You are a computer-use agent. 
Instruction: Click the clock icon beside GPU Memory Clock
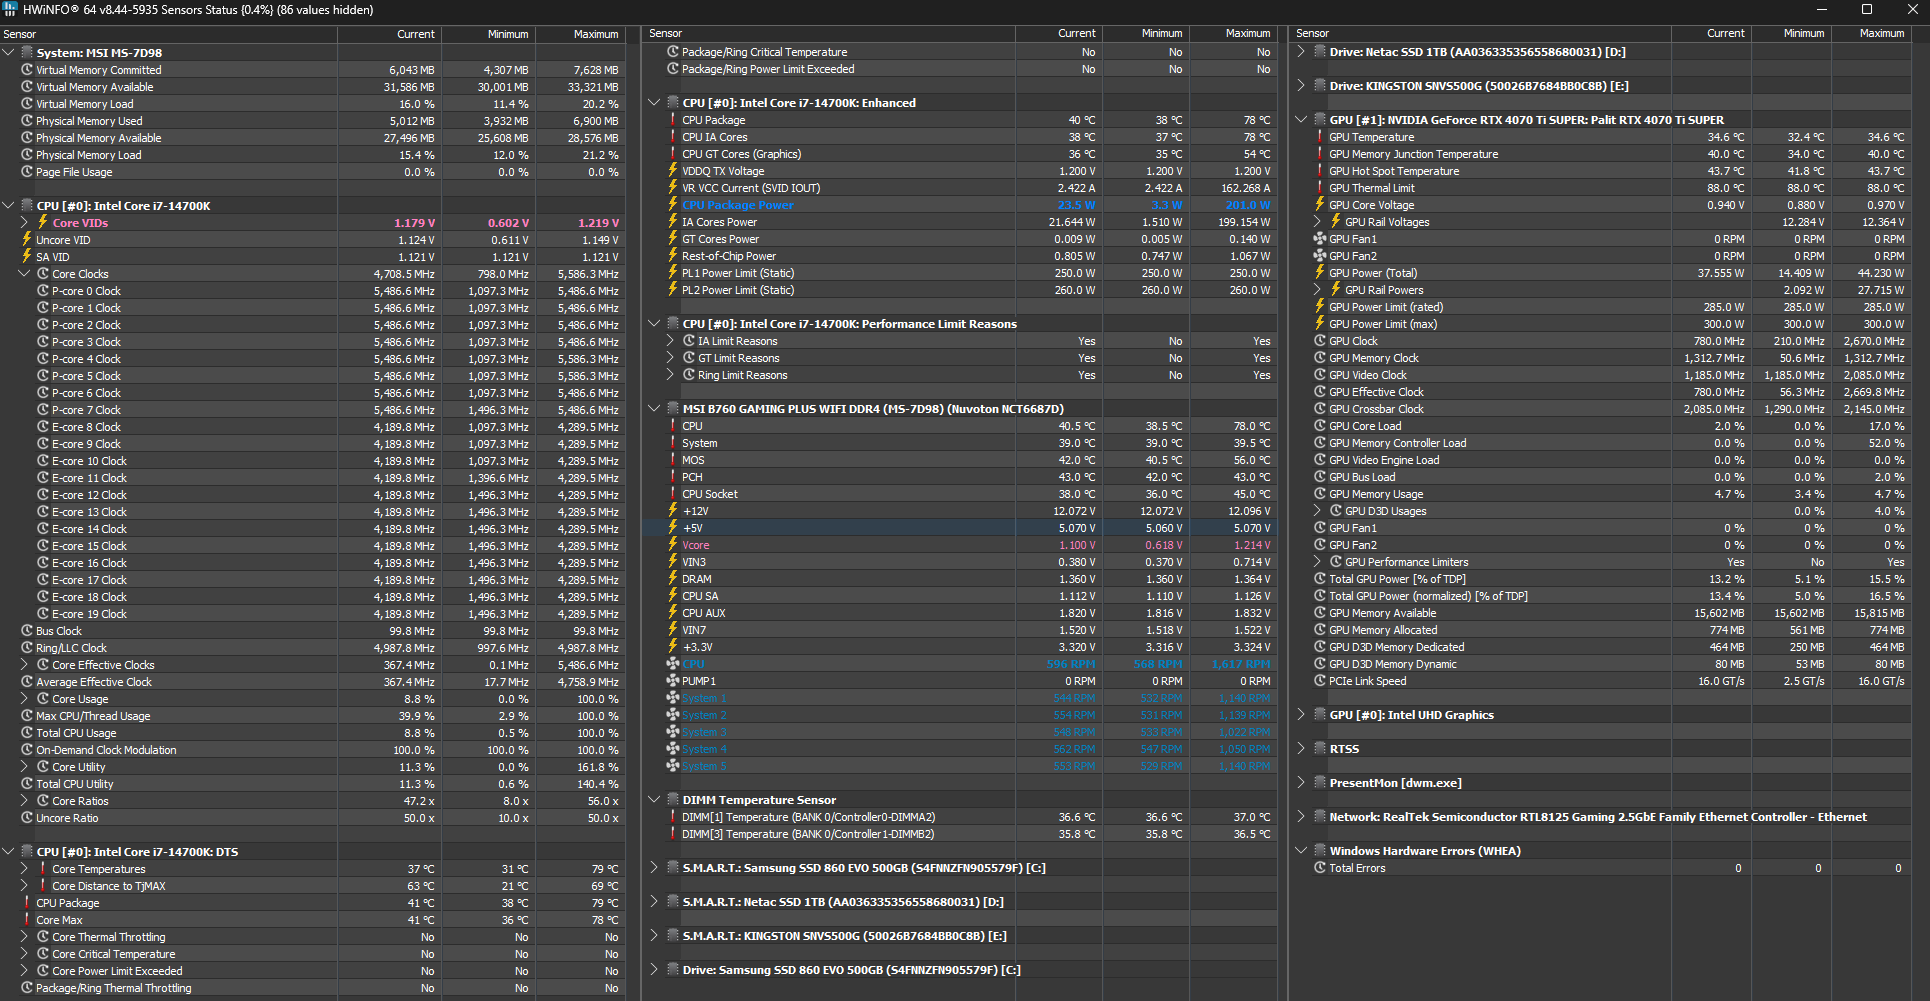click(x=1320, y=358)
